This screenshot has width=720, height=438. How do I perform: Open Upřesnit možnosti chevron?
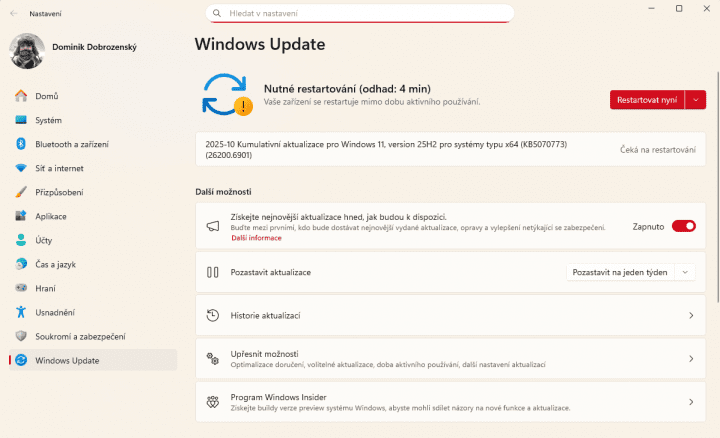click(x=691, y=358)
